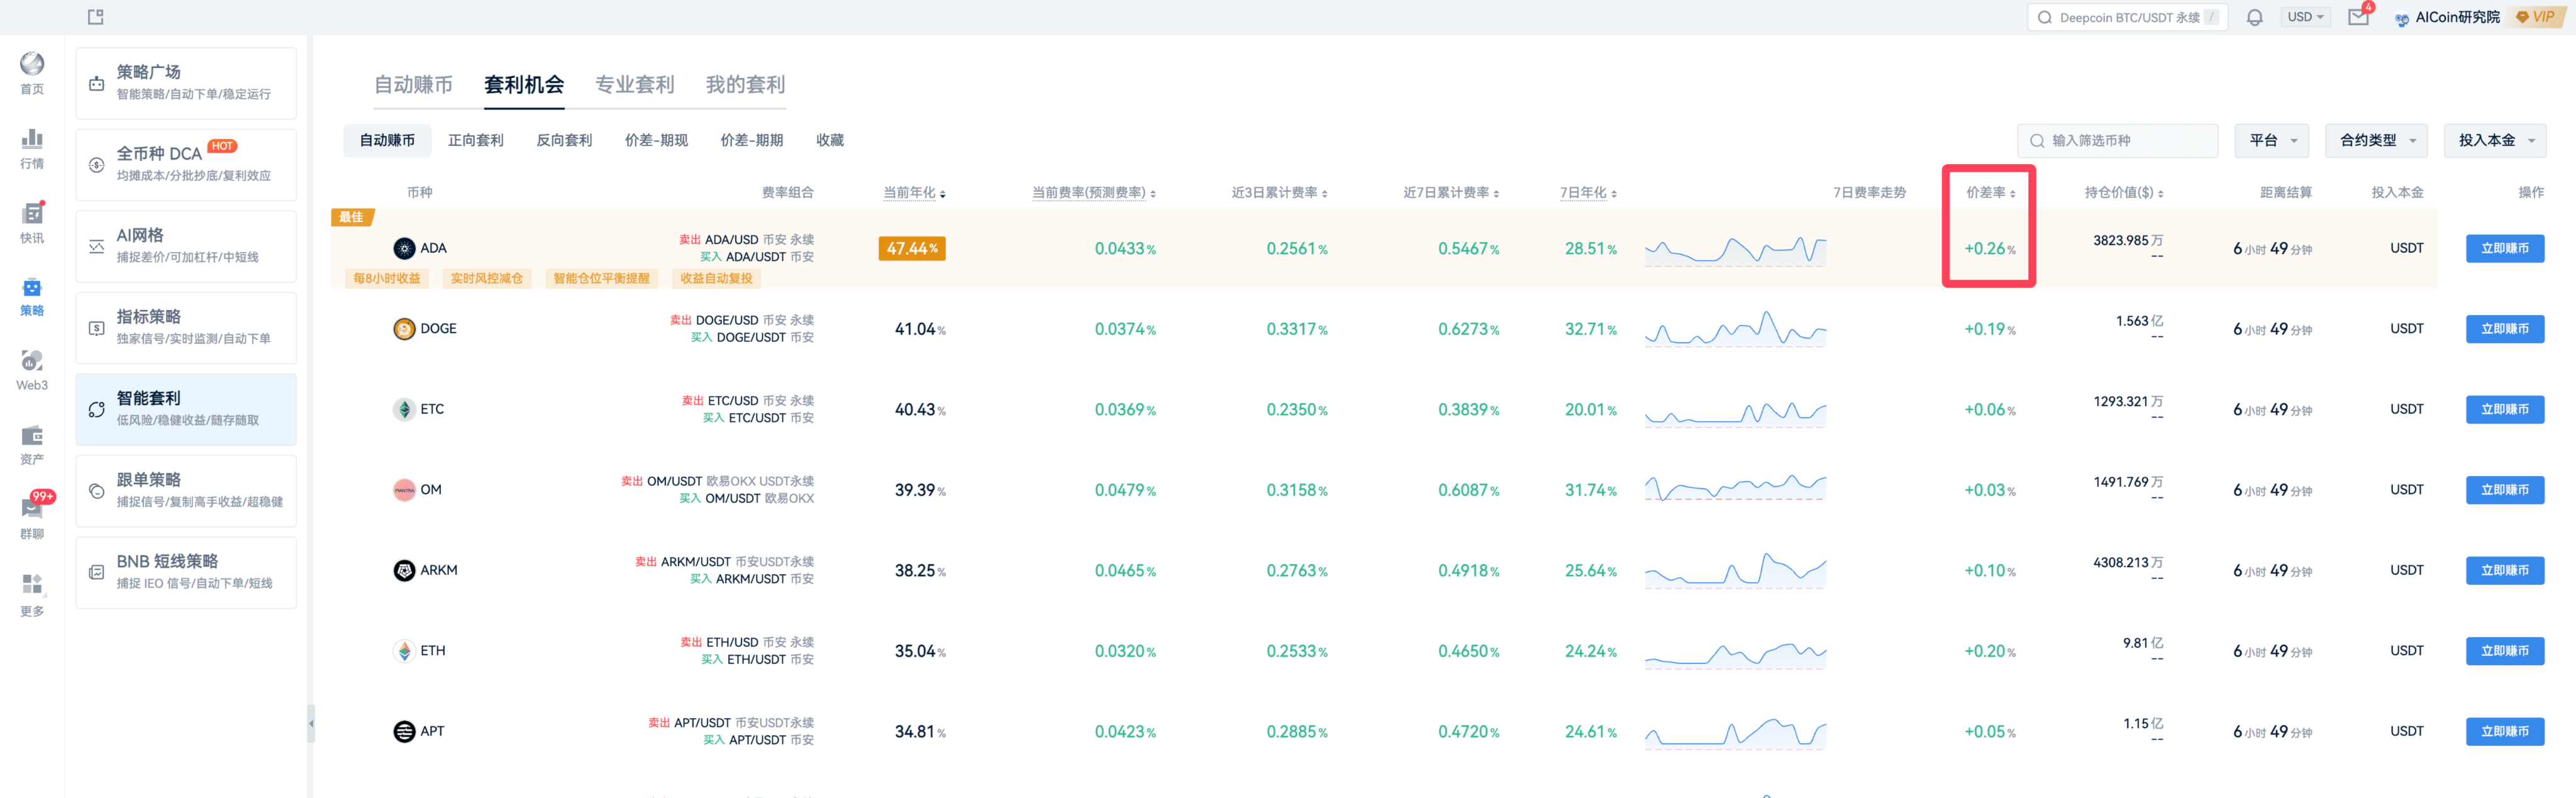Click the ETC coin icon
This screenshot has height=798, width=2576.
click(404, 409)
